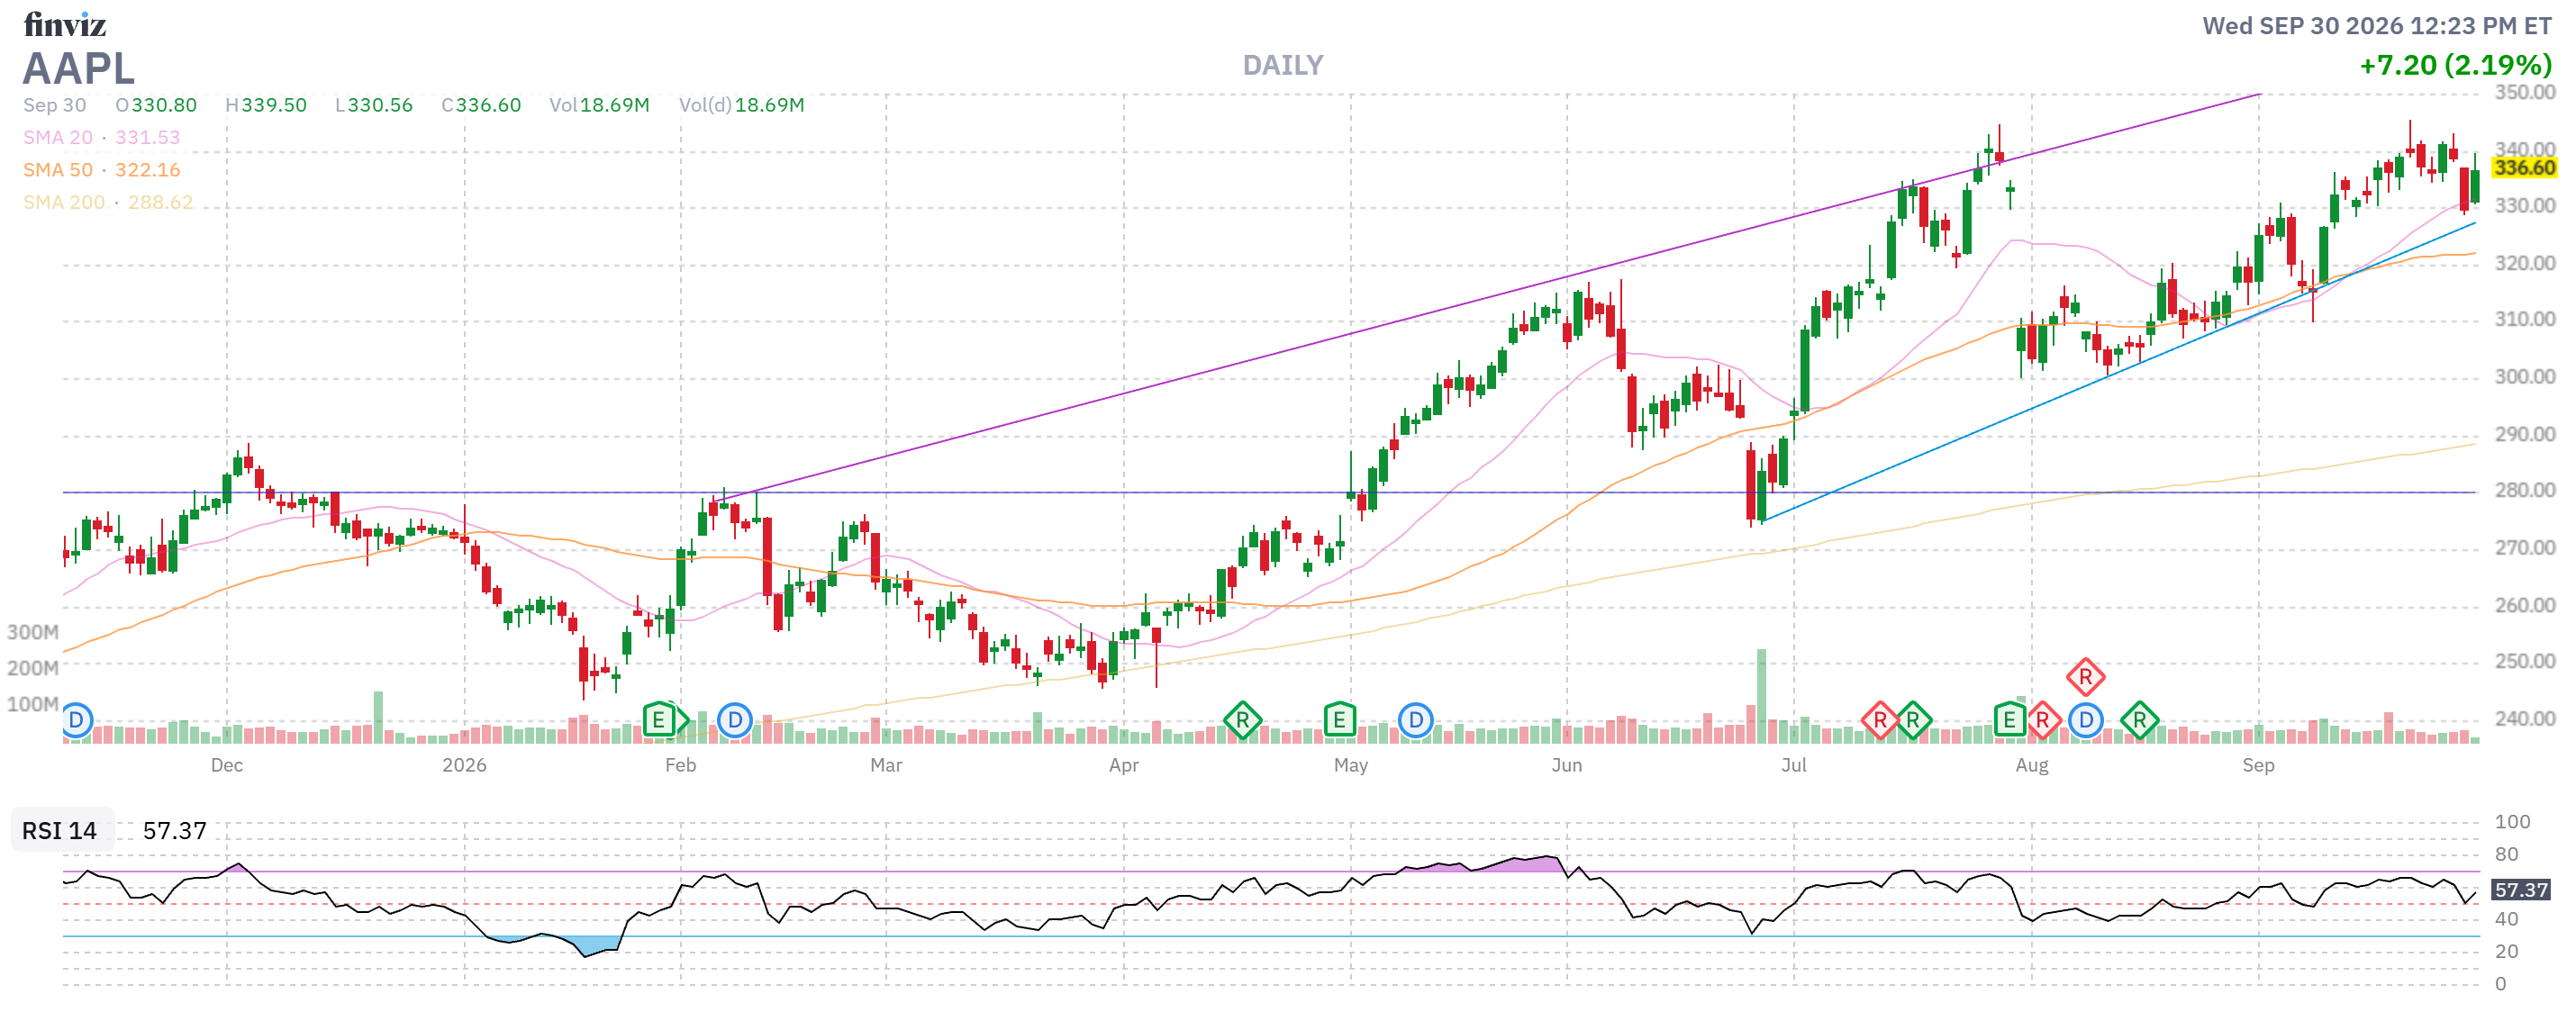Select the SMA 200 legend entry
Screen dimensions: 2576x1012
click(108, 202)
